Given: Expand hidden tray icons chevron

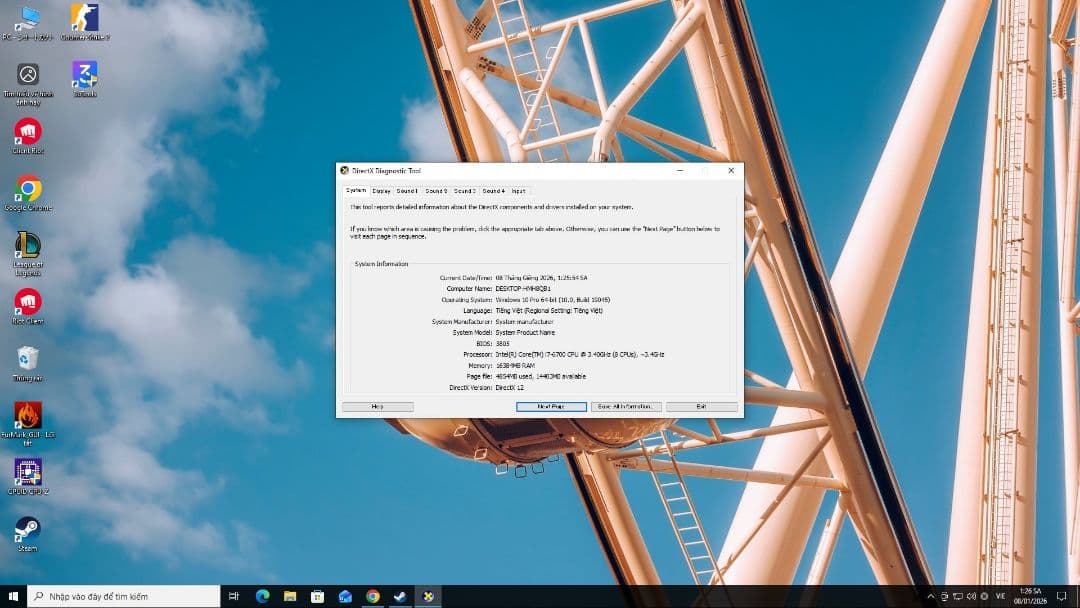Looking at the screenshot, I should (x=931, y=596).
